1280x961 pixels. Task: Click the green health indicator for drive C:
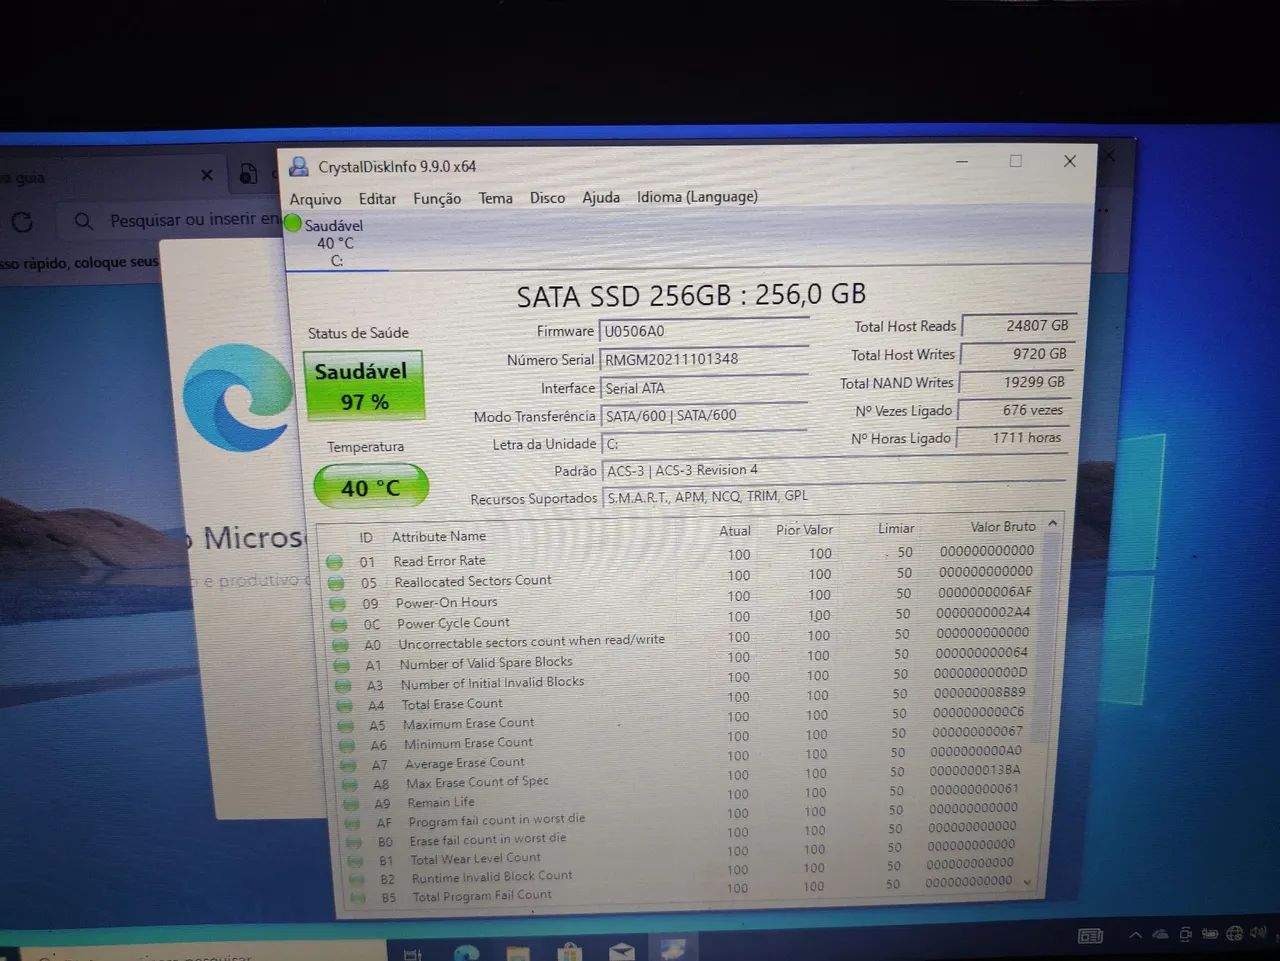click(x=293, y=224)
